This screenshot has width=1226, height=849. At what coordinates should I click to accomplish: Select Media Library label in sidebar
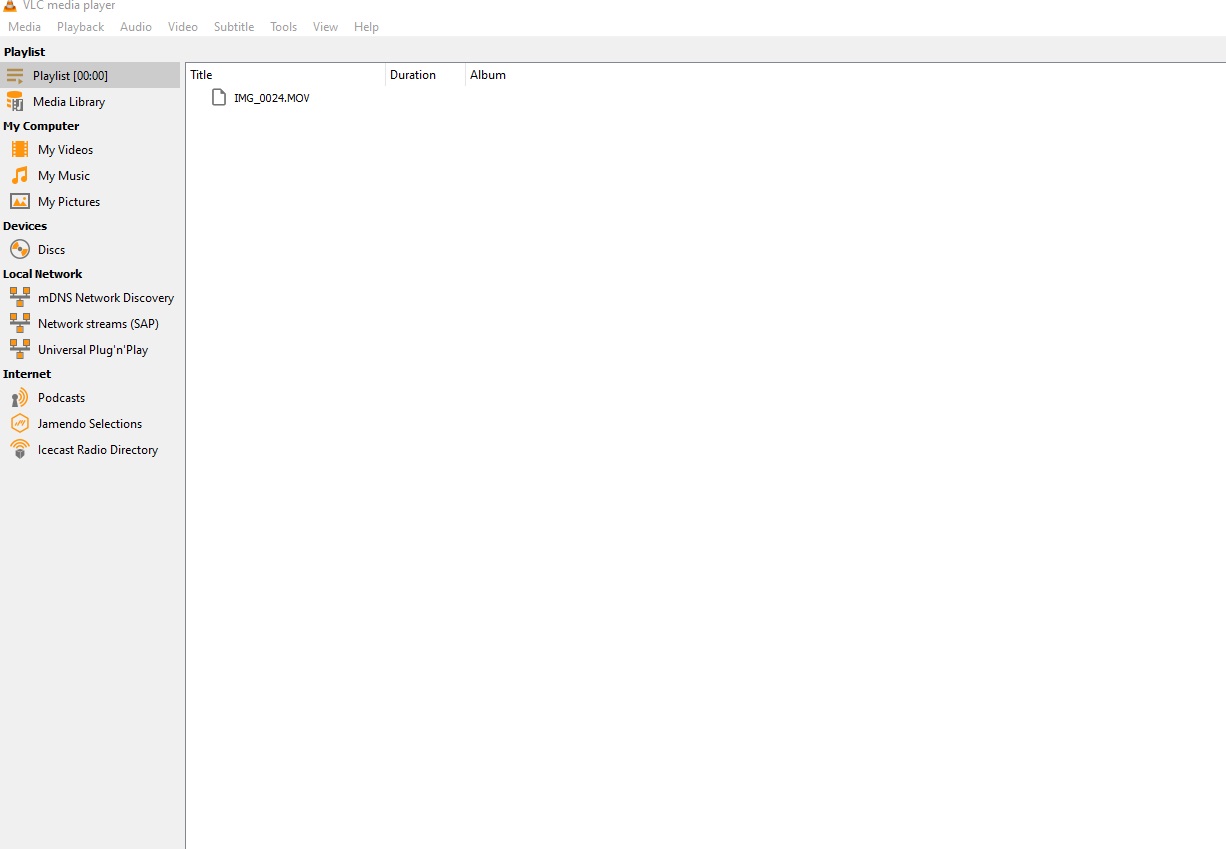69,102
